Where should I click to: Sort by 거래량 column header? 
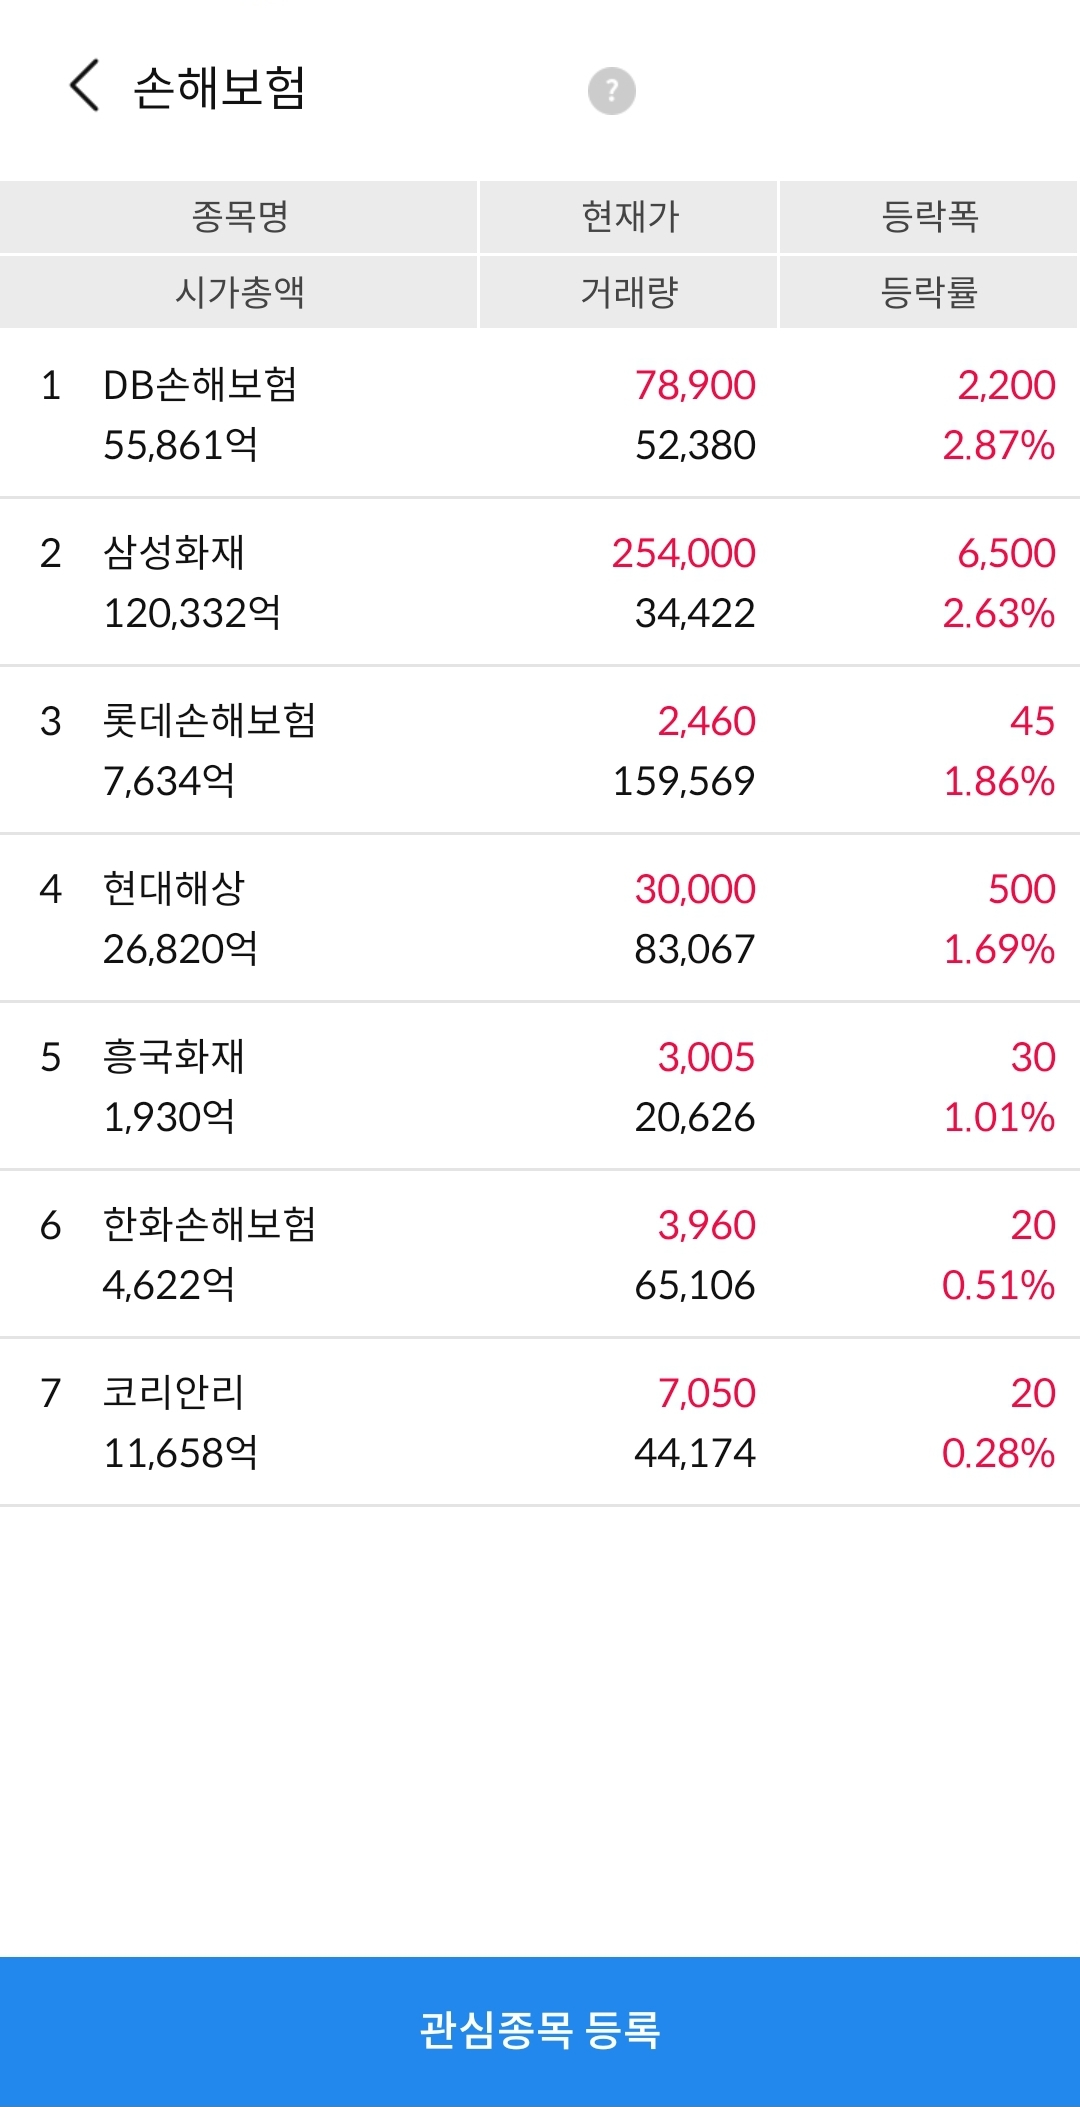click(x=629, y=292)
